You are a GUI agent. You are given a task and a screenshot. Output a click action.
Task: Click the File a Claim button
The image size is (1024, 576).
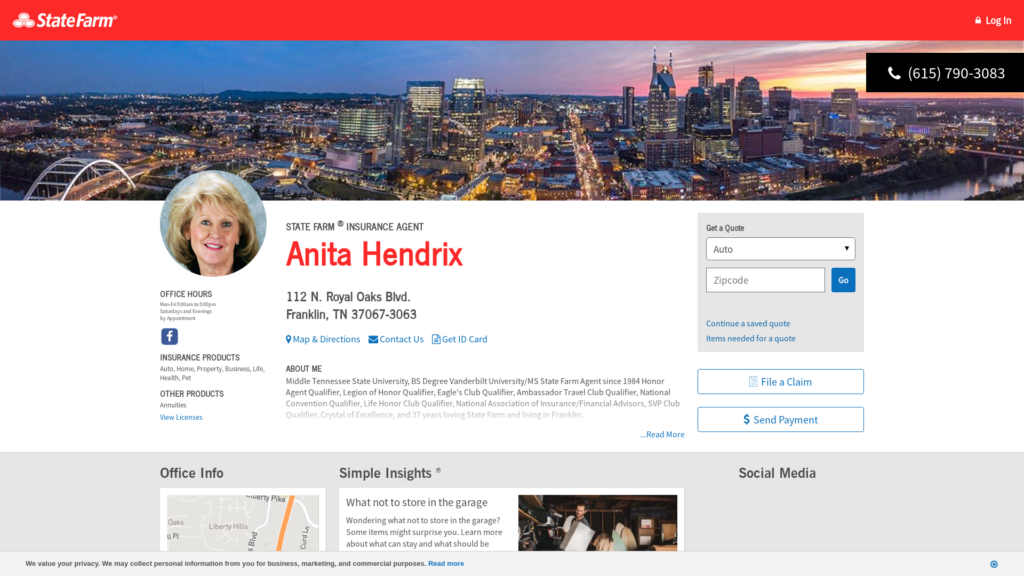pos(780,382)
